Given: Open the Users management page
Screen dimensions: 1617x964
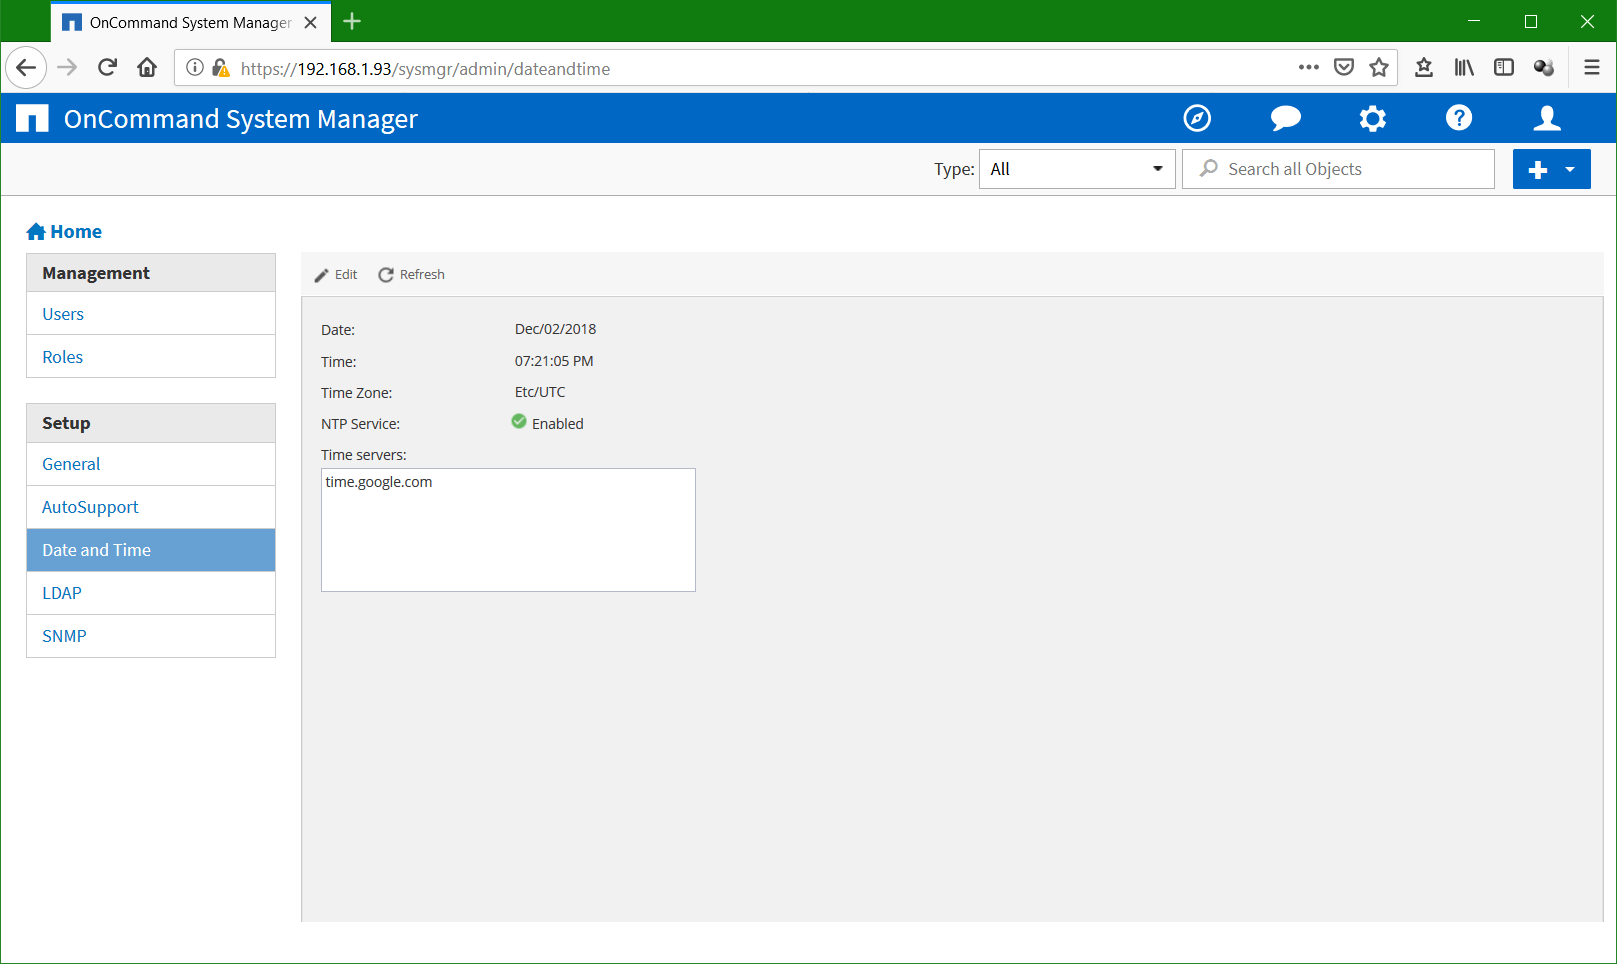Looking at the screenshot, I should (x=151, y=314).
